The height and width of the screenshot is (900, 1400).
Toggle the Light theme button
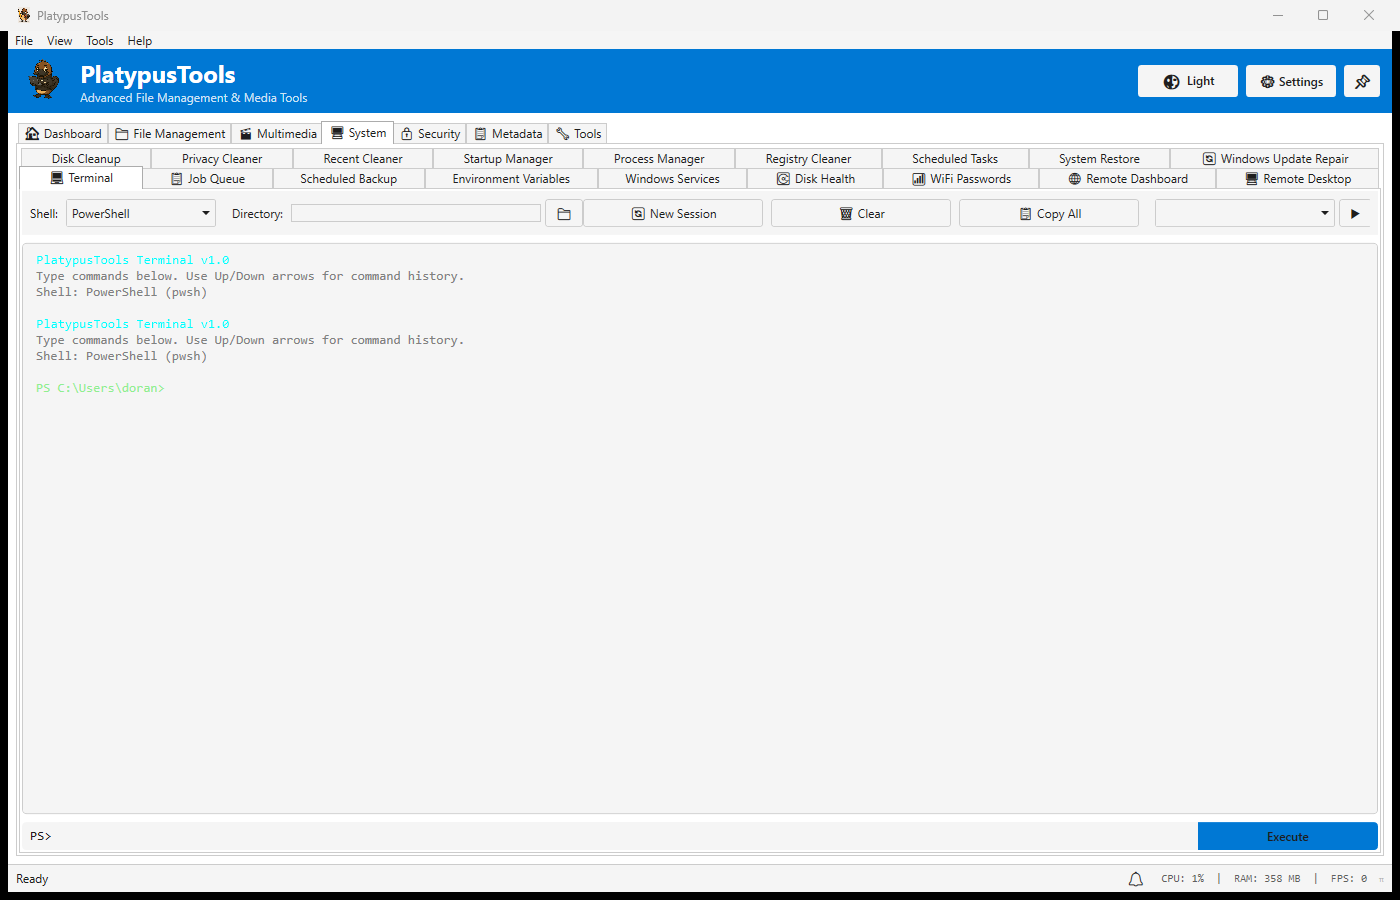(x=1188, y=82)
